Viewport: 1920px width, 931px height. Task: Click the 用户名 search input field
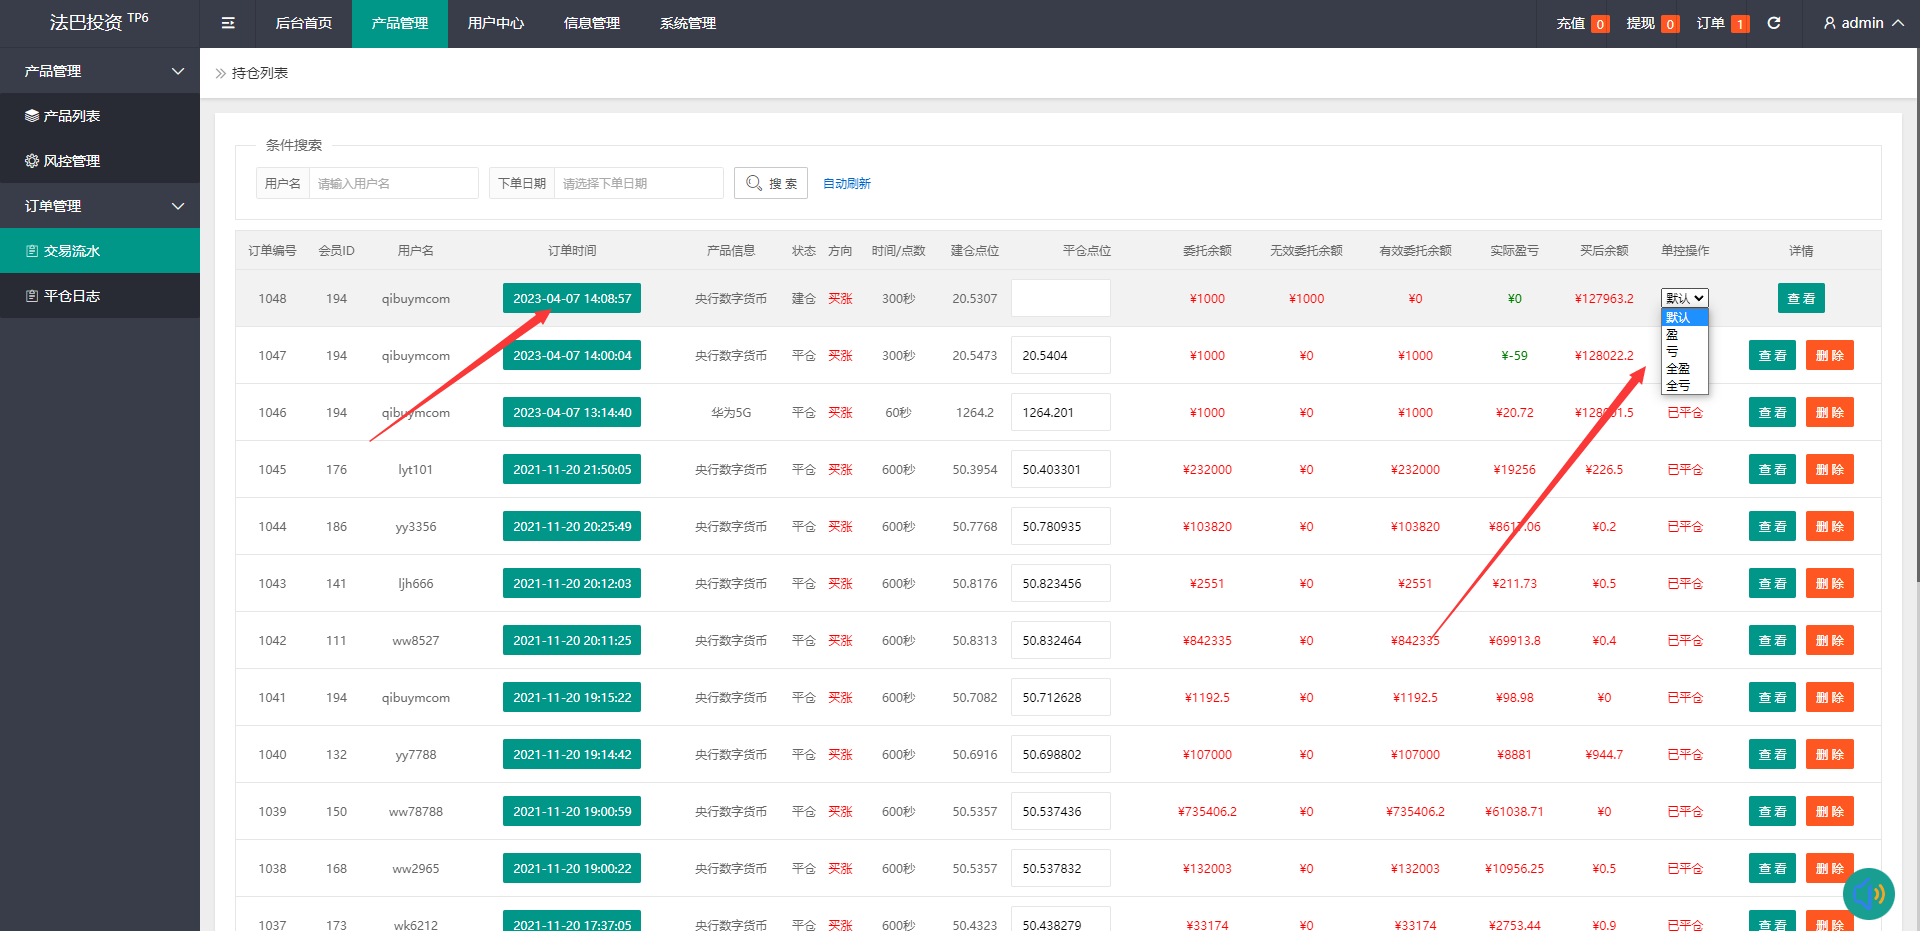(x=393, y=183)
